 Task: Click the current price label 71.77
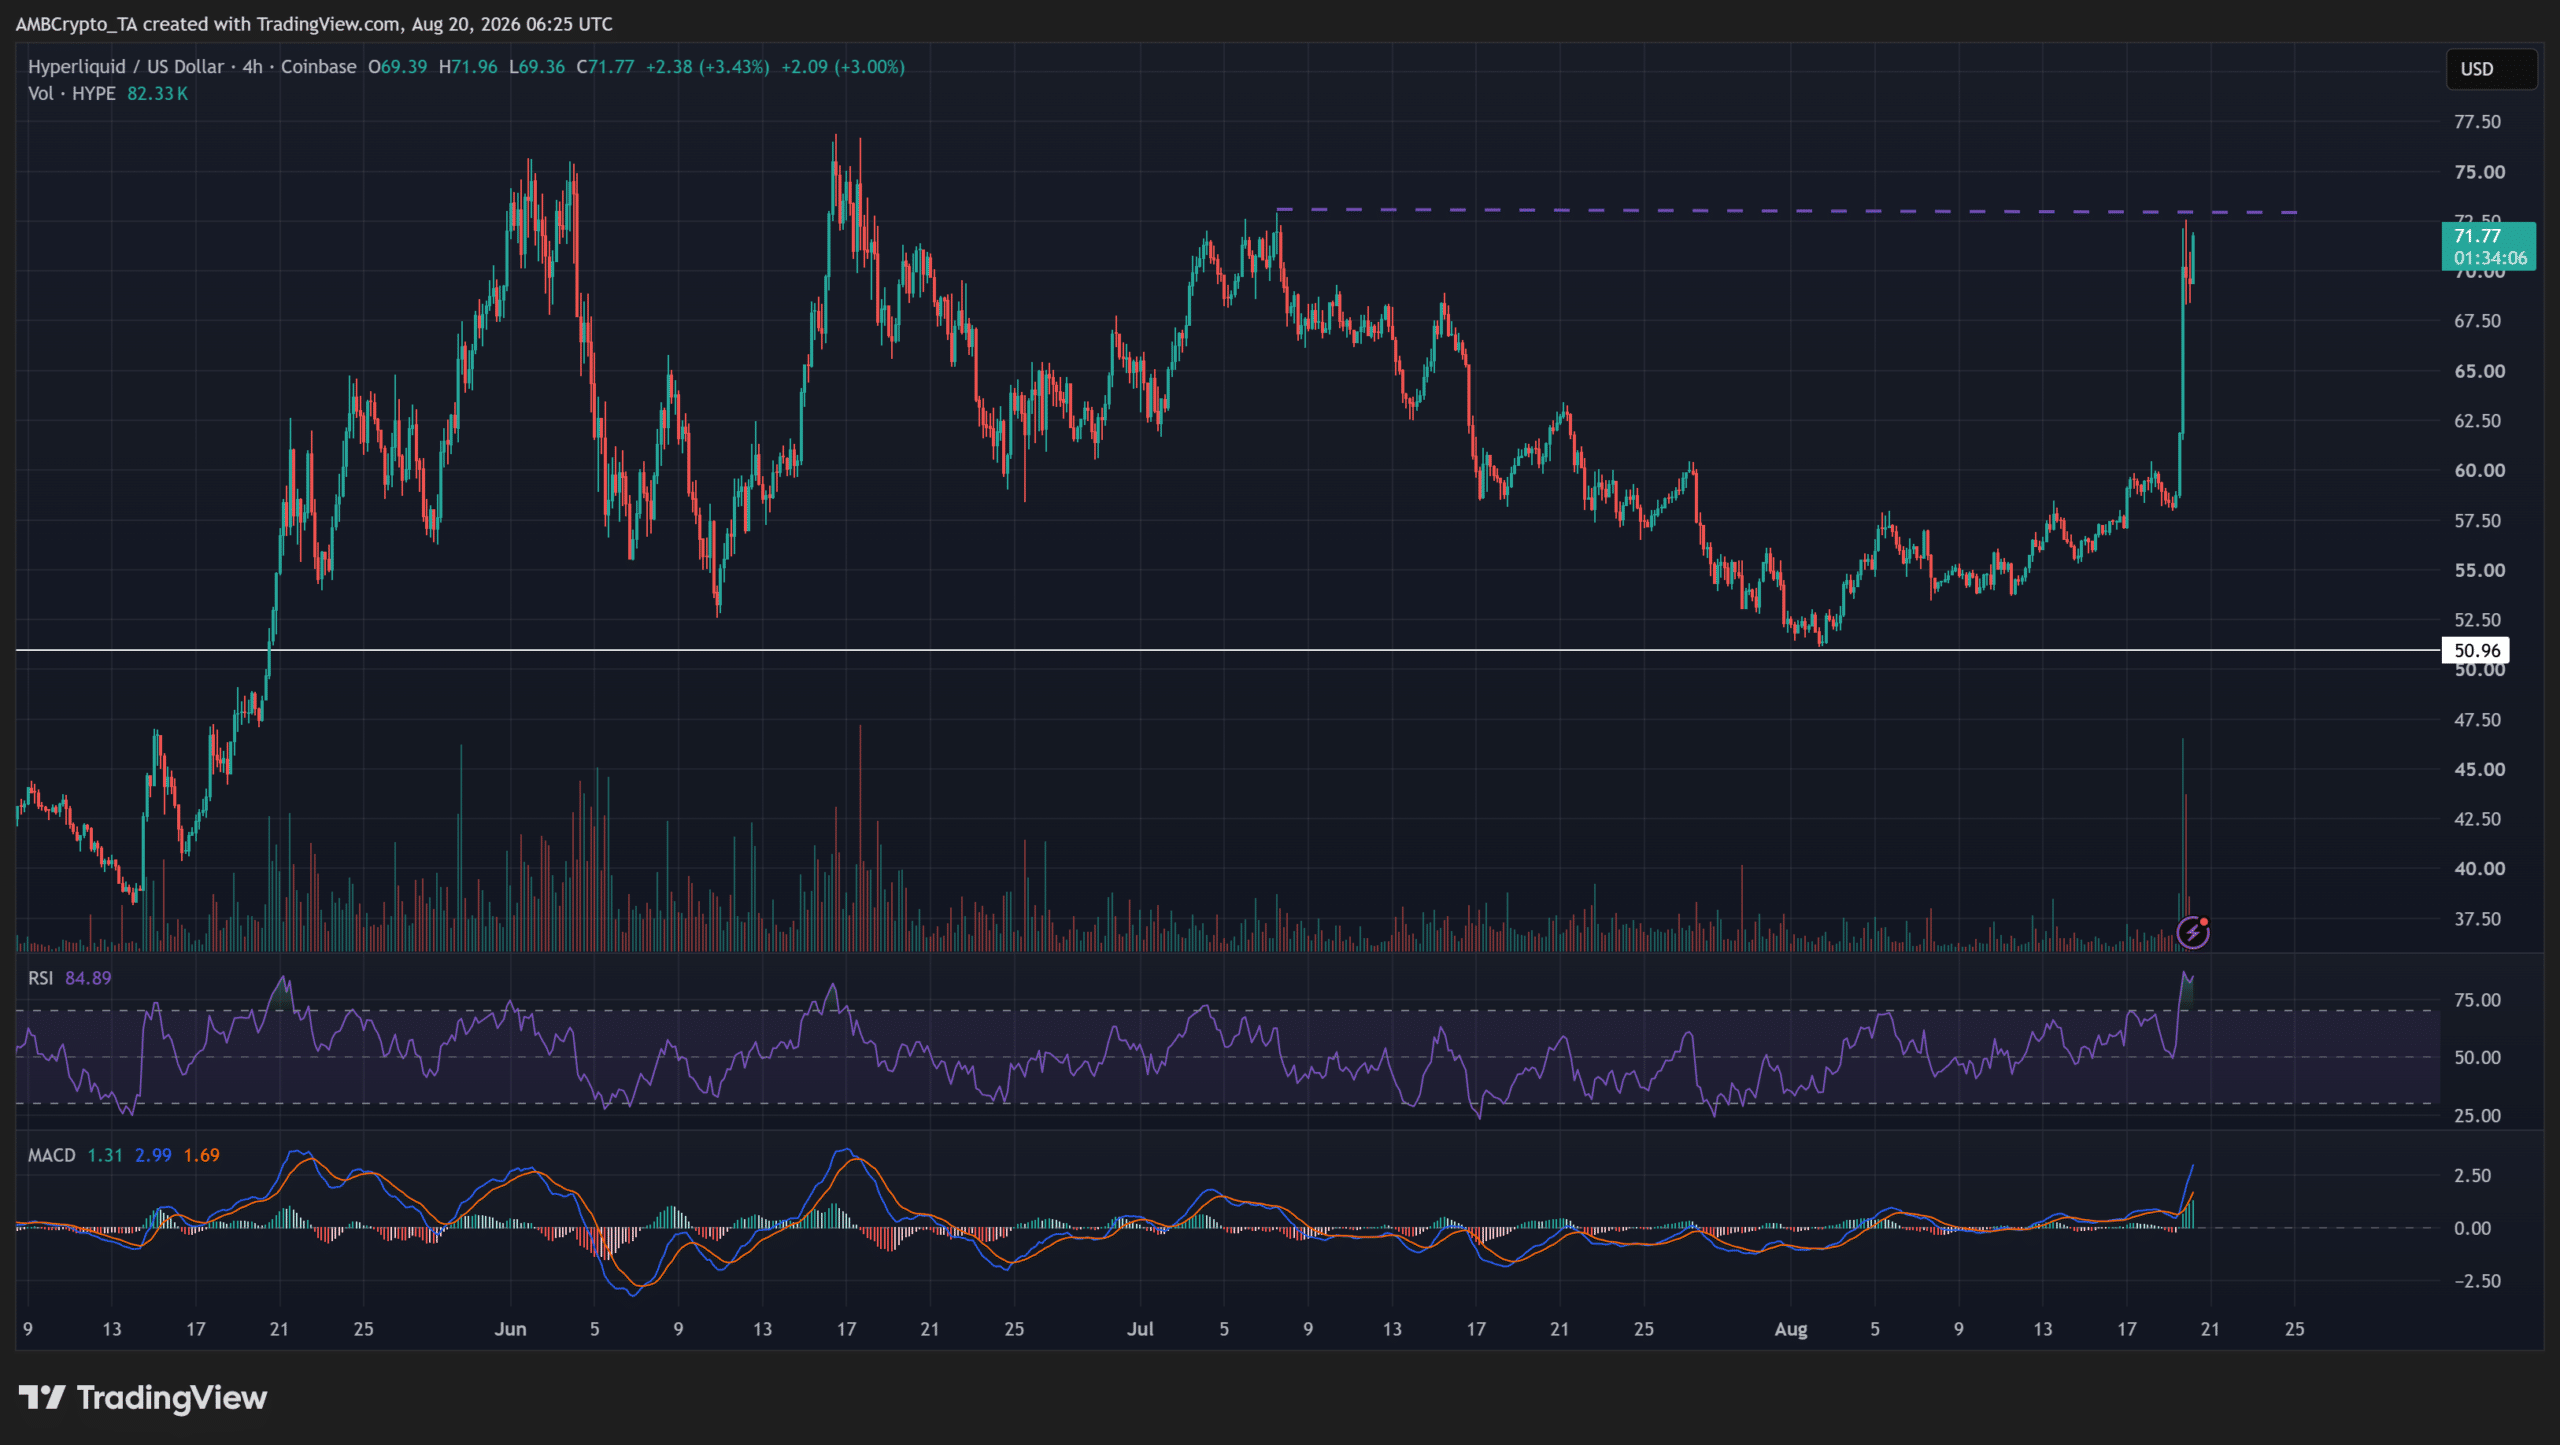(2477, 236)
